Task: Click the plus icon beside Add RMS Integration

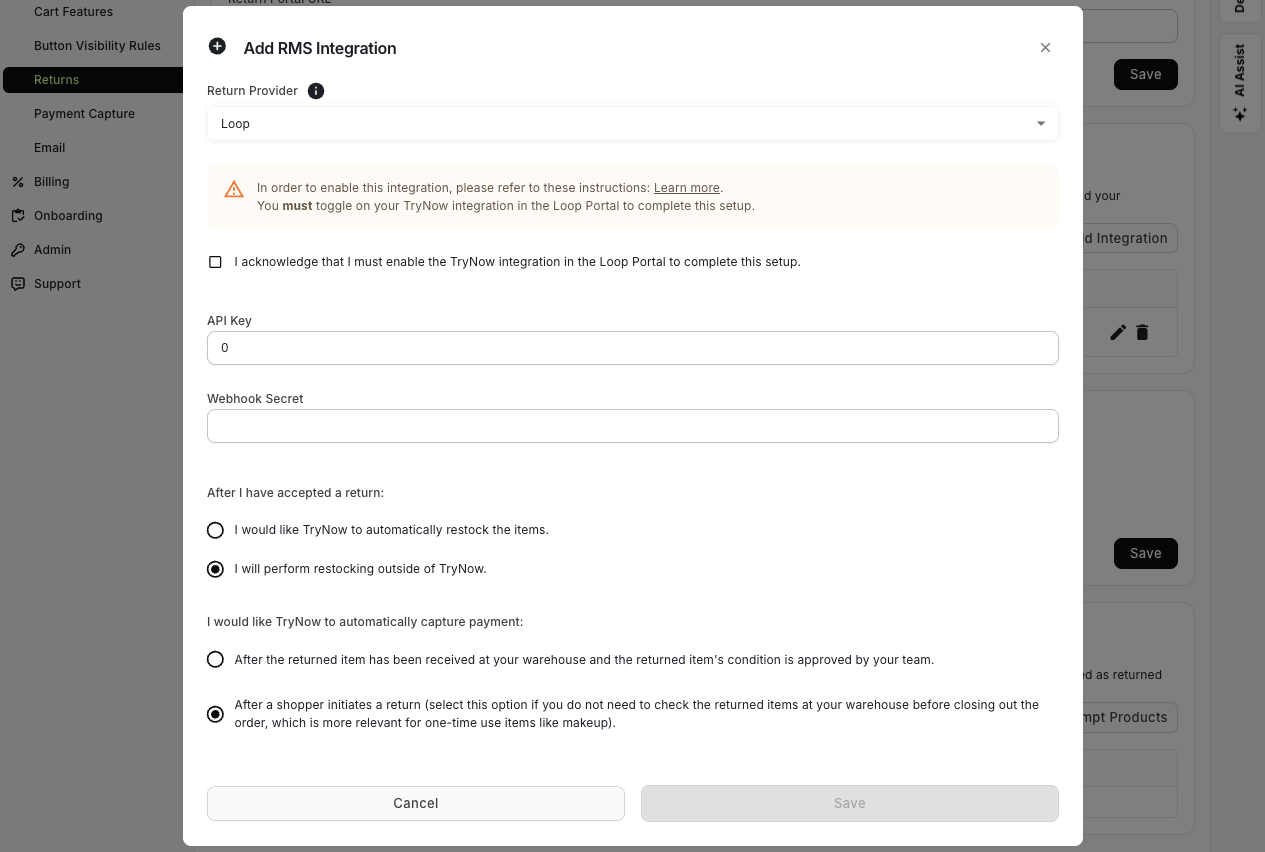Action: (217, 46)
